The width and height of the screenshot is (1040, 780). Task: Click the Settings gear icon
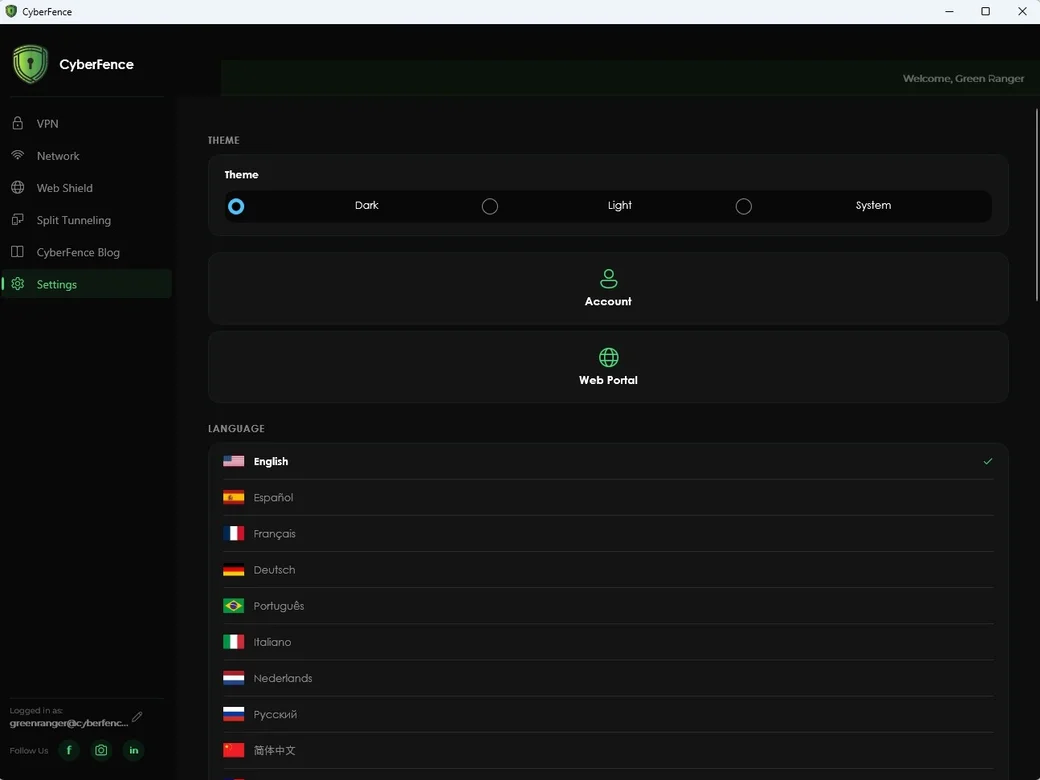pyautogui.click(x=18, y=284)
